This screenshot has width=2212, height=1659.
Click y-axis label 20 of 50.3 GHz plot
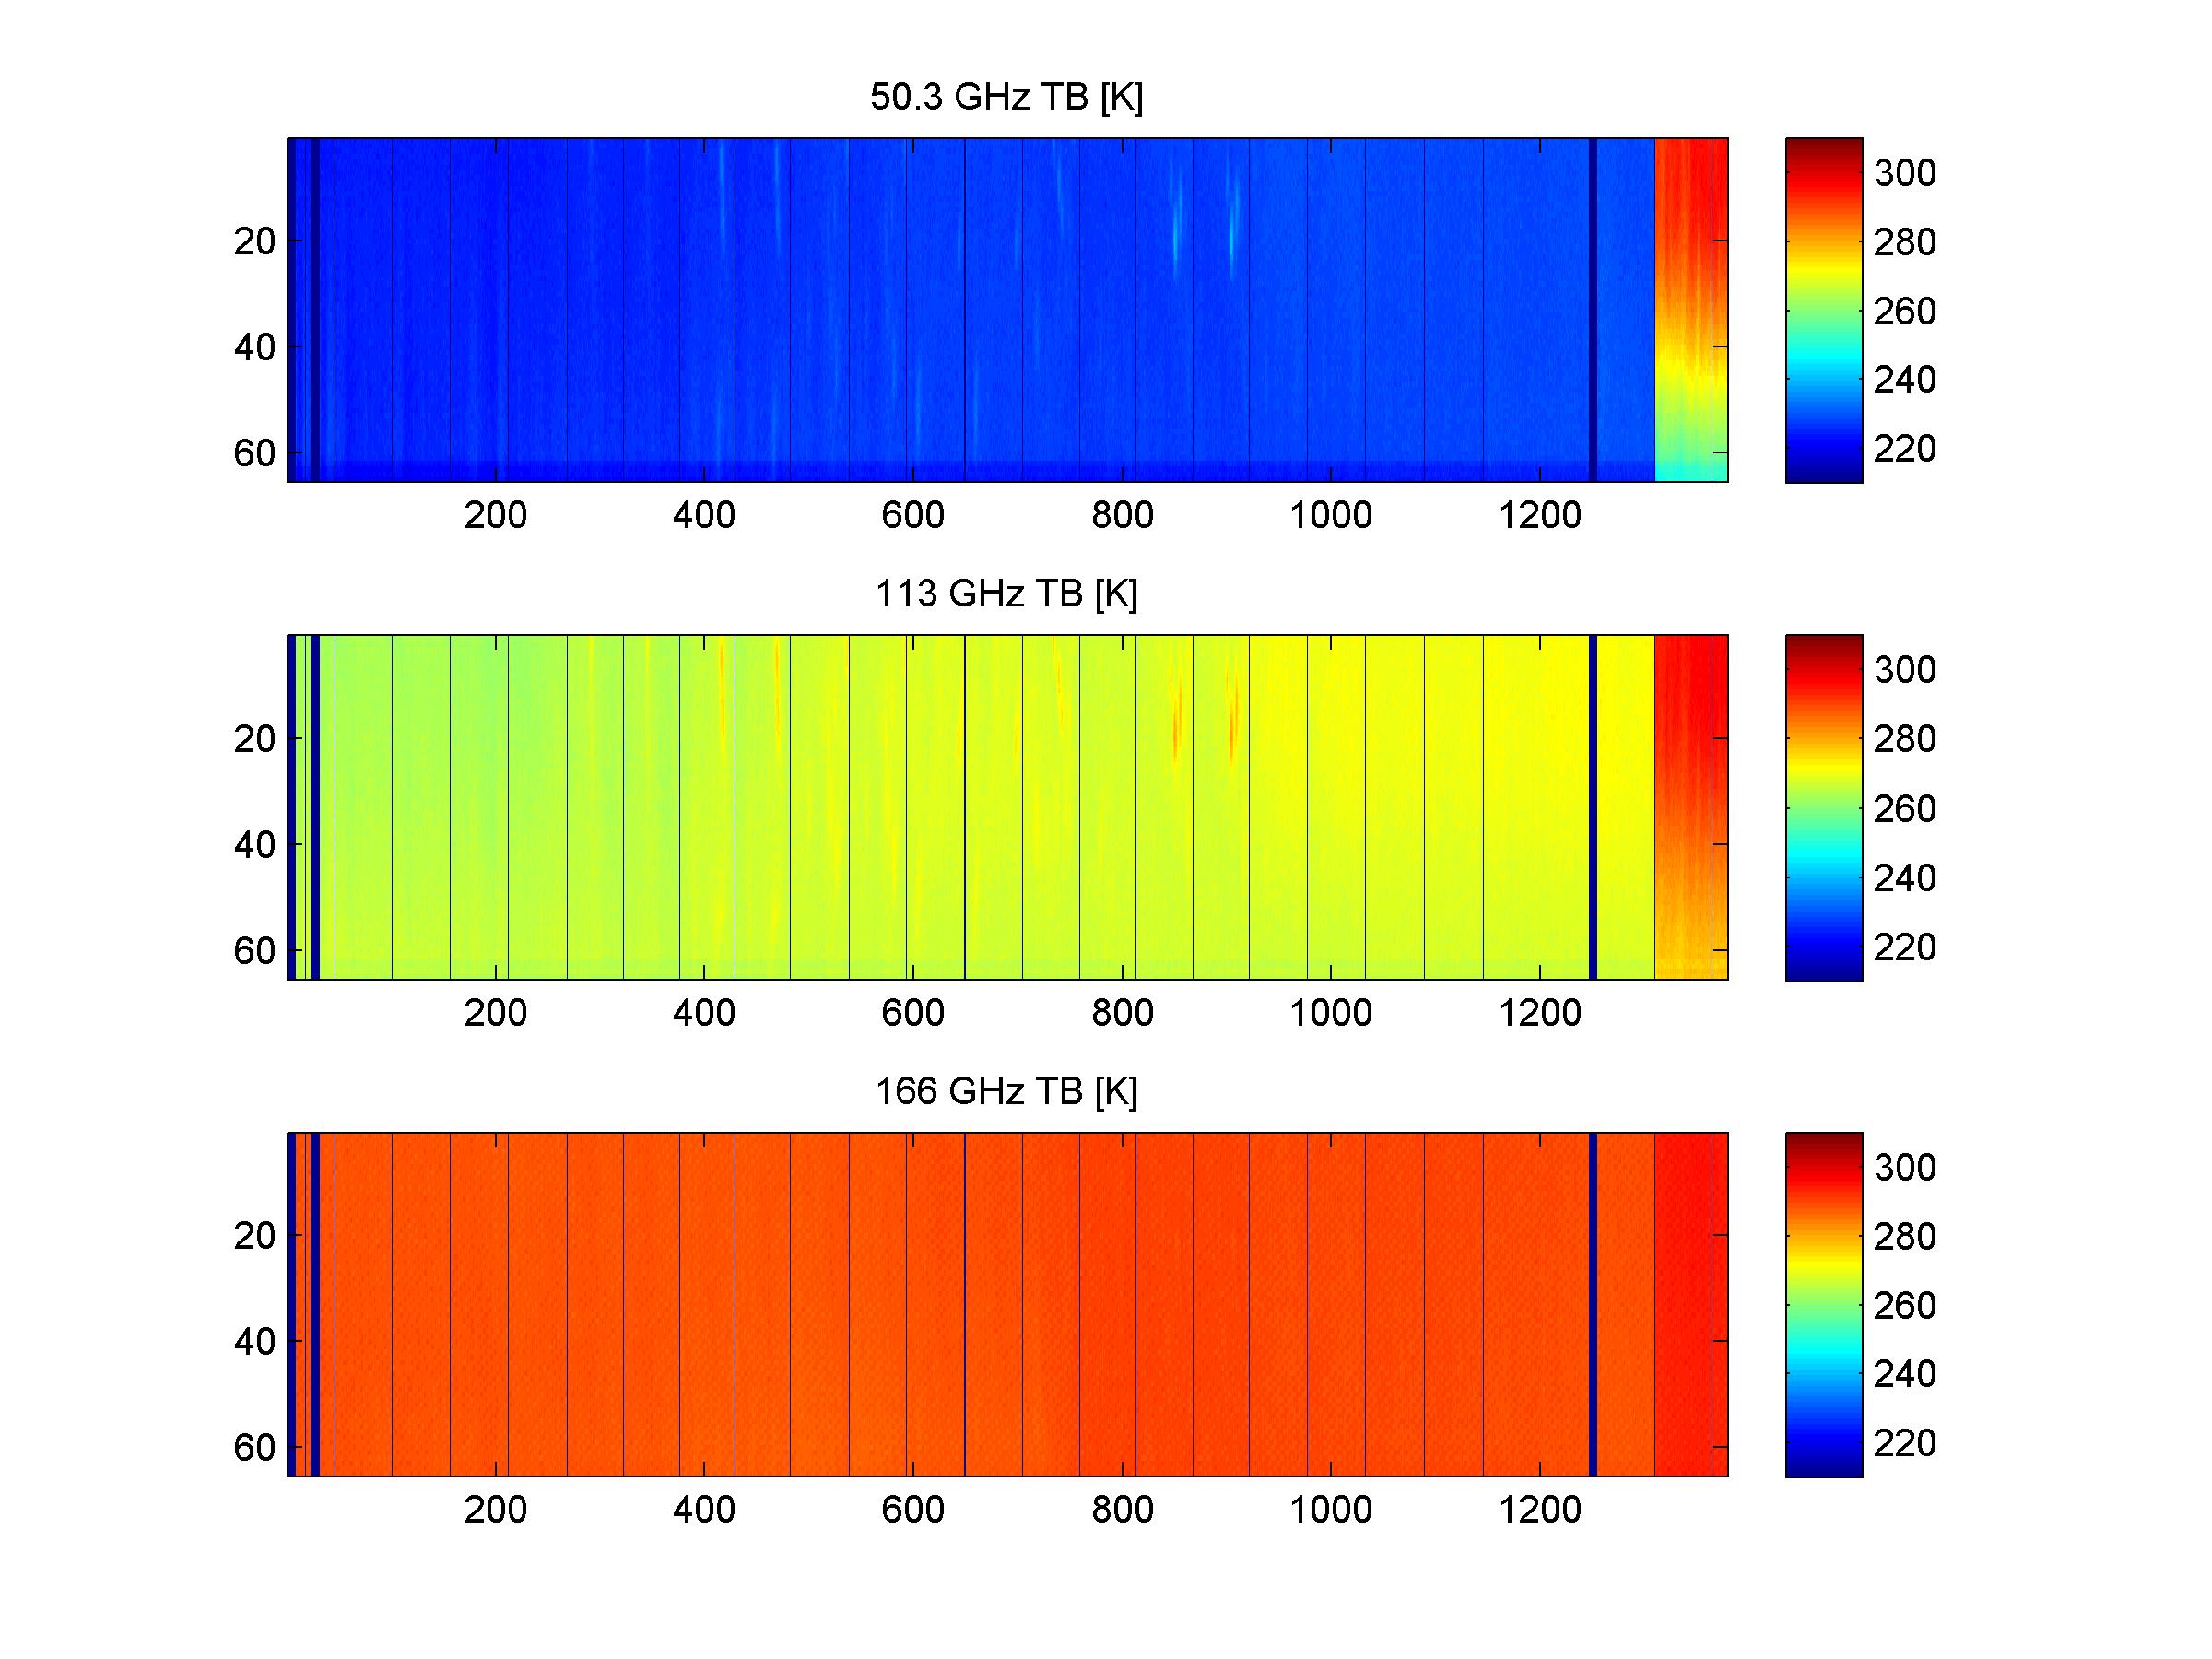[x=254, y=241]
